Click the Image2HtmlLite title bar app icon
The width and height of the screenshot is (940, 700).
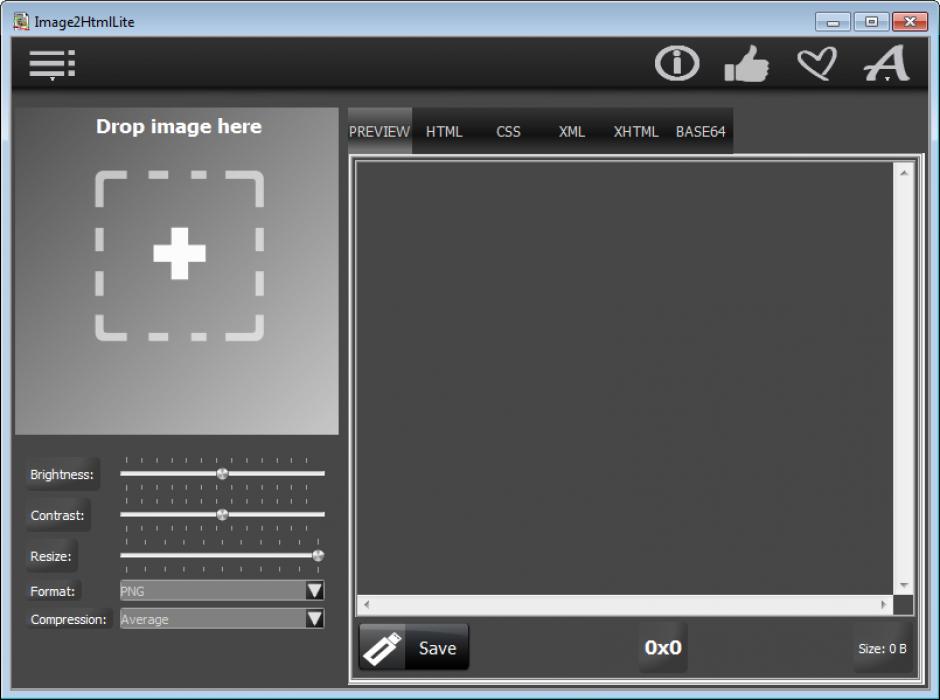[x=20, y=20]
